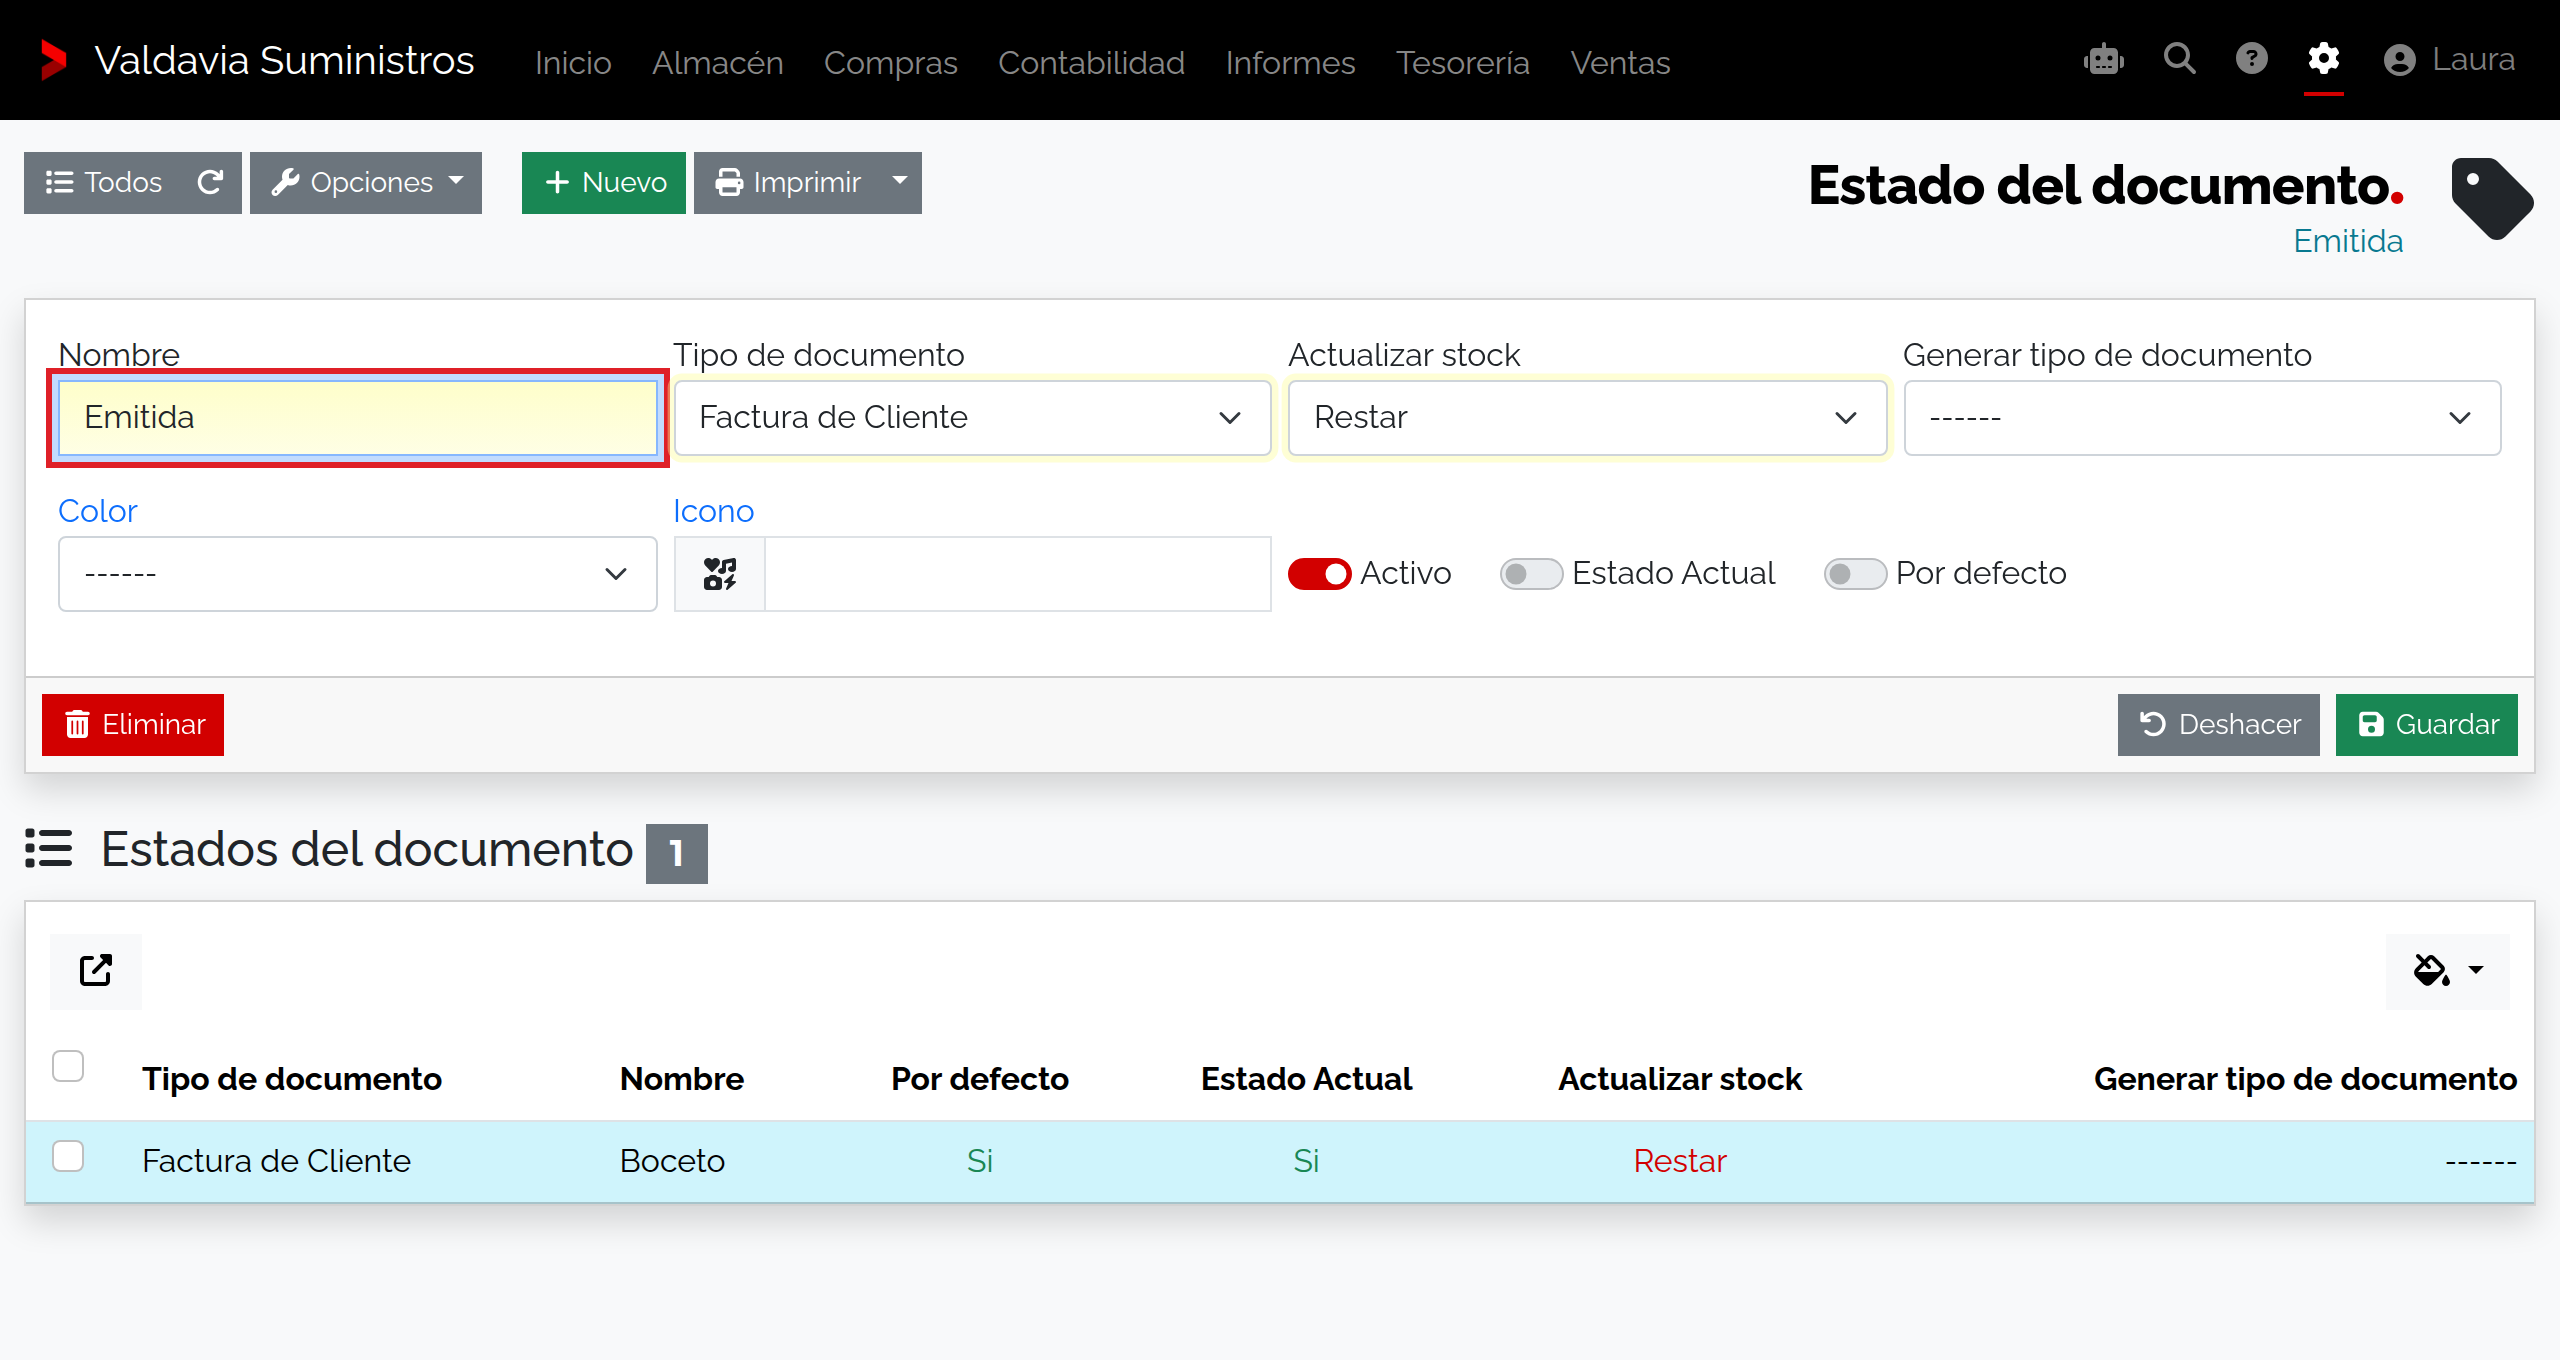Open the settings gear icon

tap(2324, 59)
